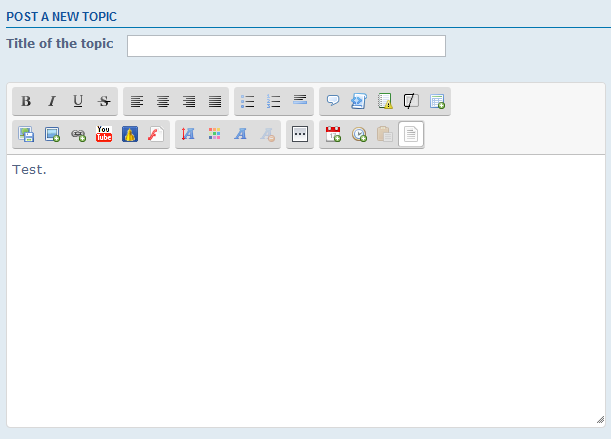Insert the current time

coord(359,134)
